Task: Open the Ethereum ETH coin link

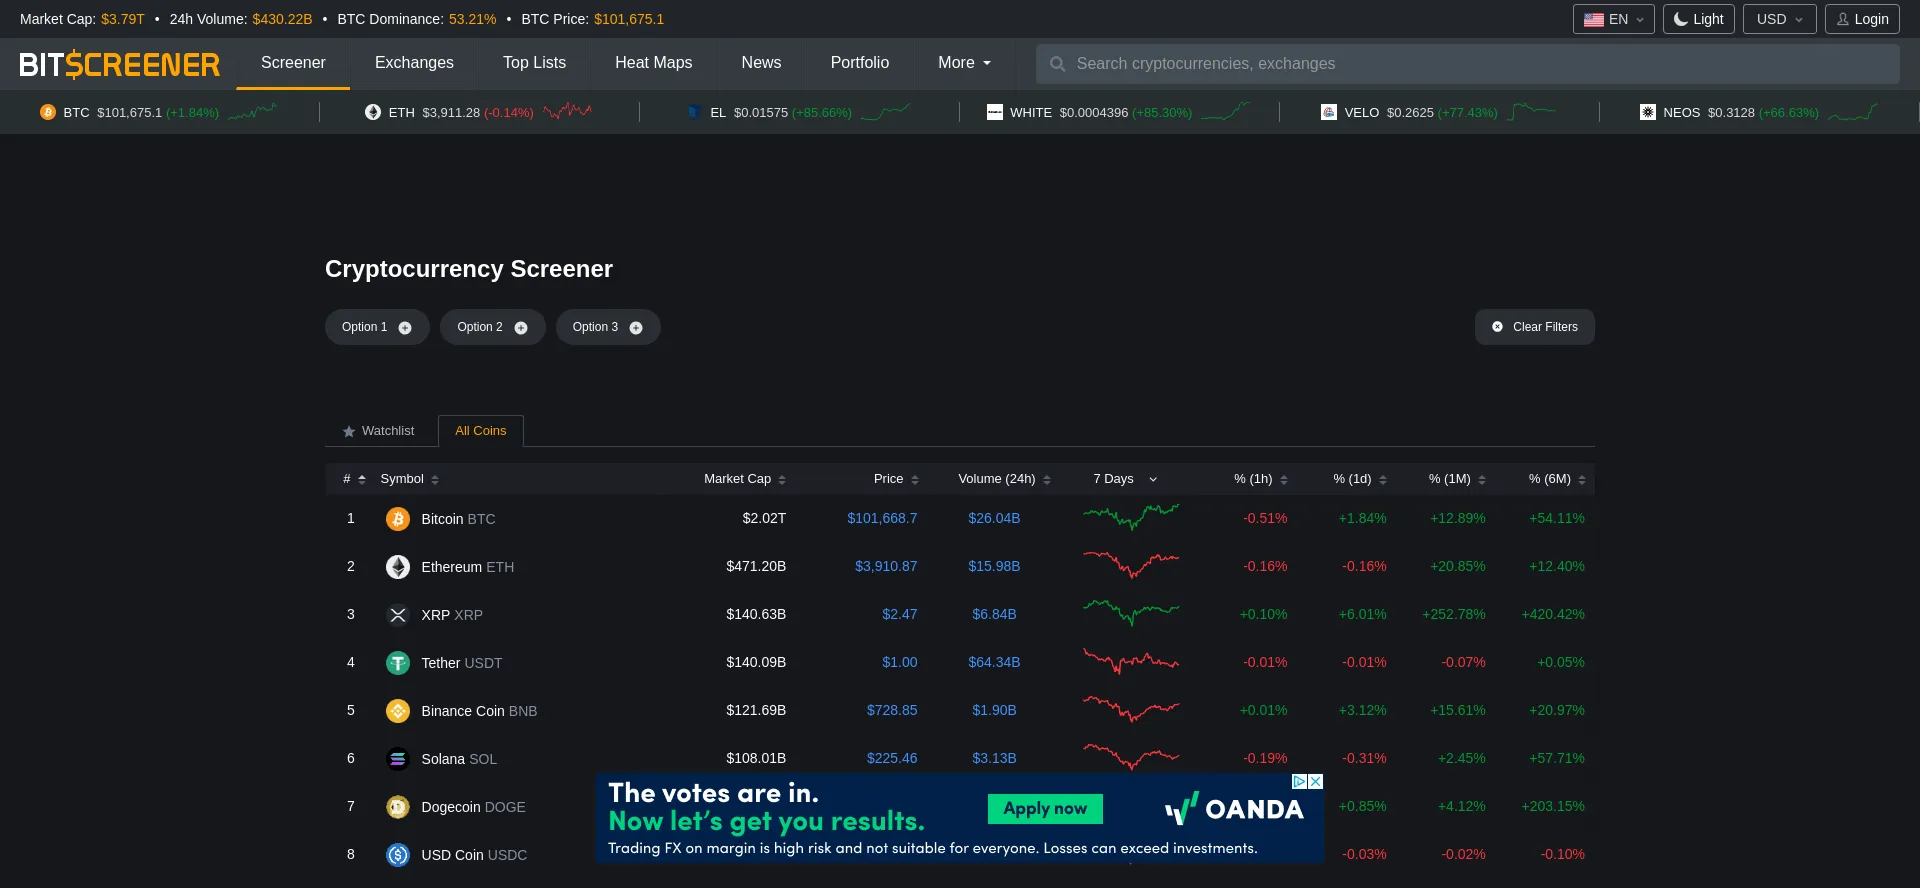Action: [x=467, y=567]
